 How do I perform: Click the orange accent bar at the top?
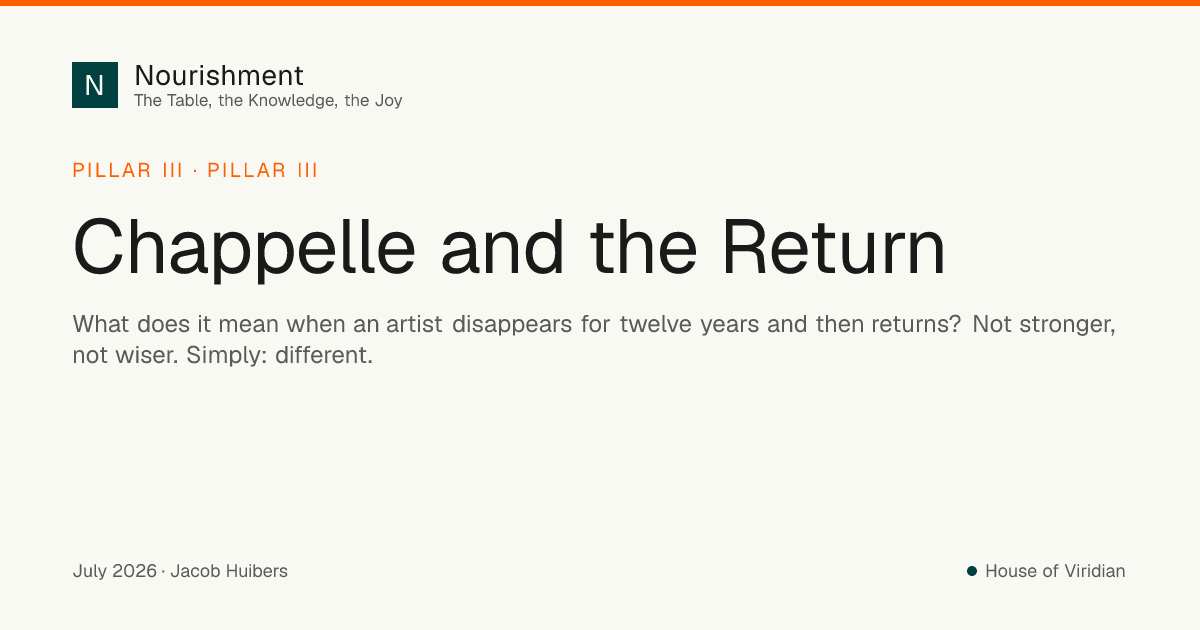click(x=600, y=3)
